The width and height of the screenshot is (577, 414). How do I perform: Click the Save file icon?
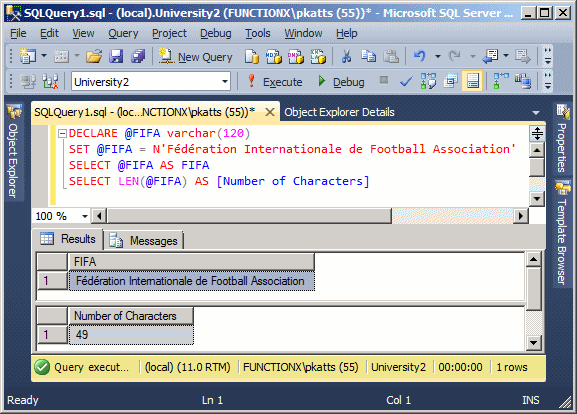(116, 57)
